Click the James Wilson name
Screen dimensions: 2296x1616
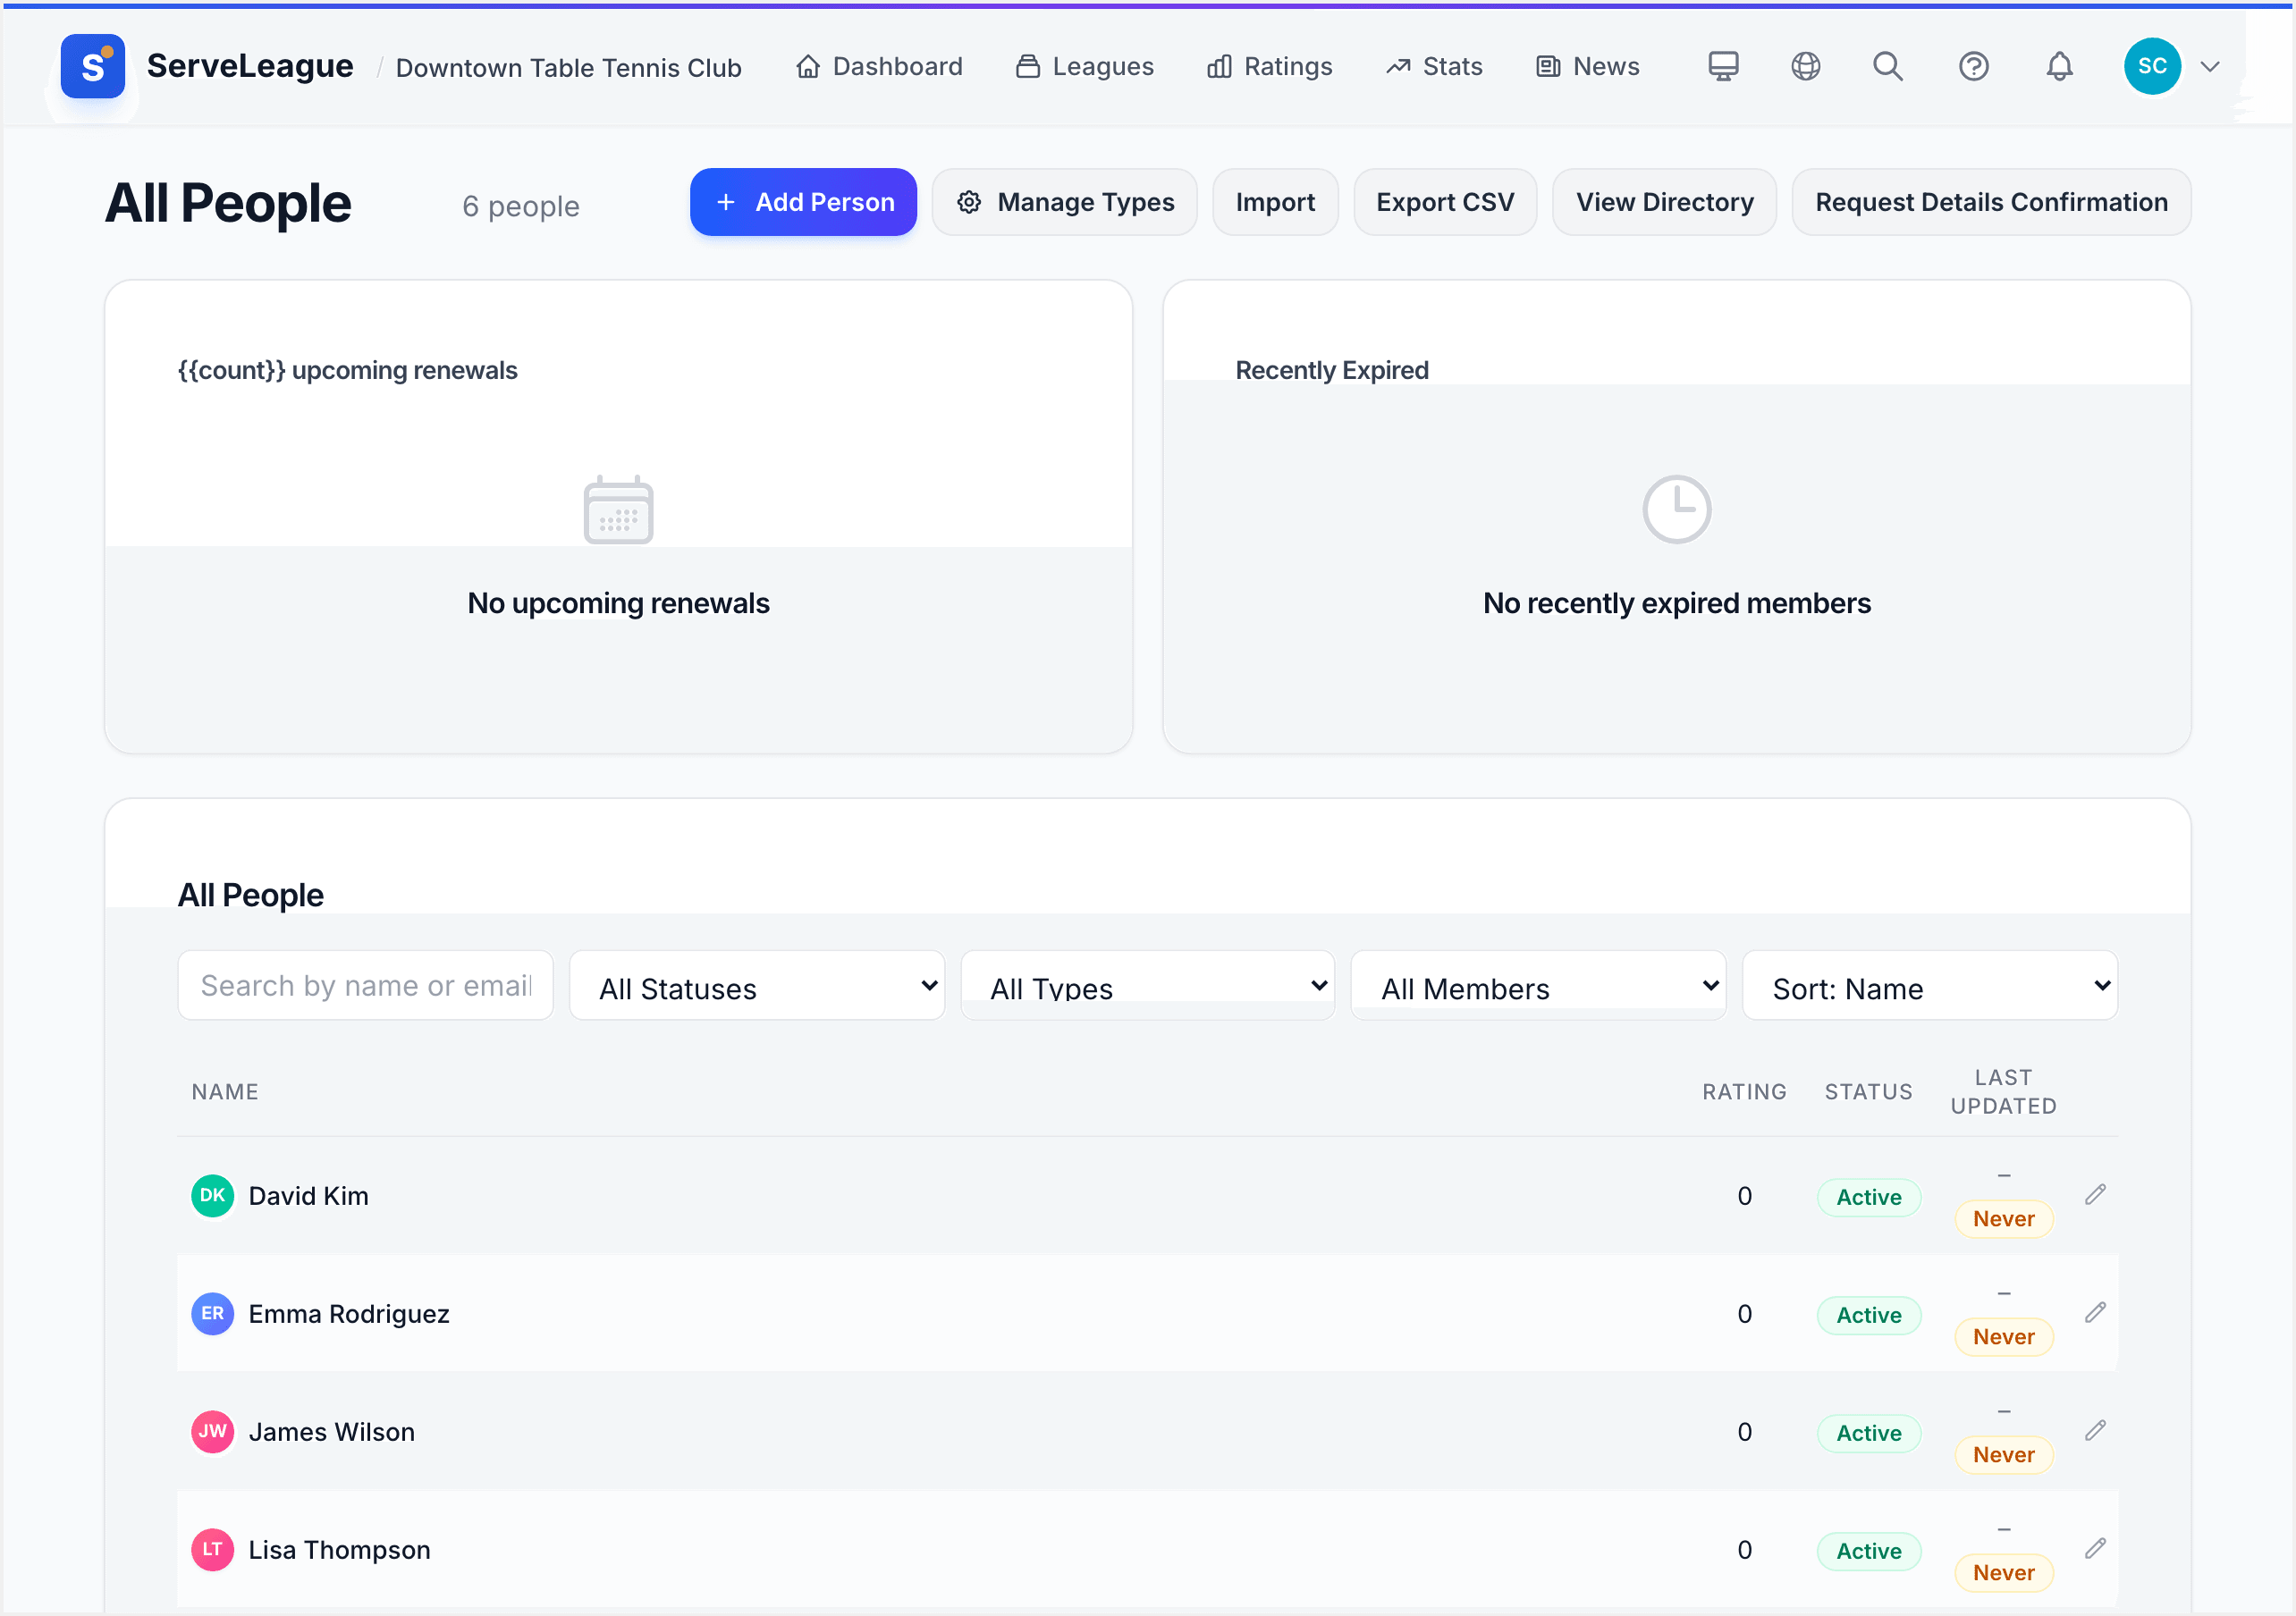click(x=331, y=1432)
